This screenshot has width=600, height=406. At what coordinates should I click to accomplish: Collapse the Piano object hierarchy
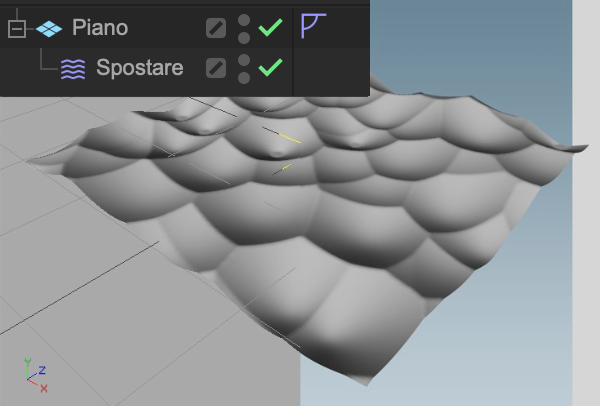tap(17, 29)
